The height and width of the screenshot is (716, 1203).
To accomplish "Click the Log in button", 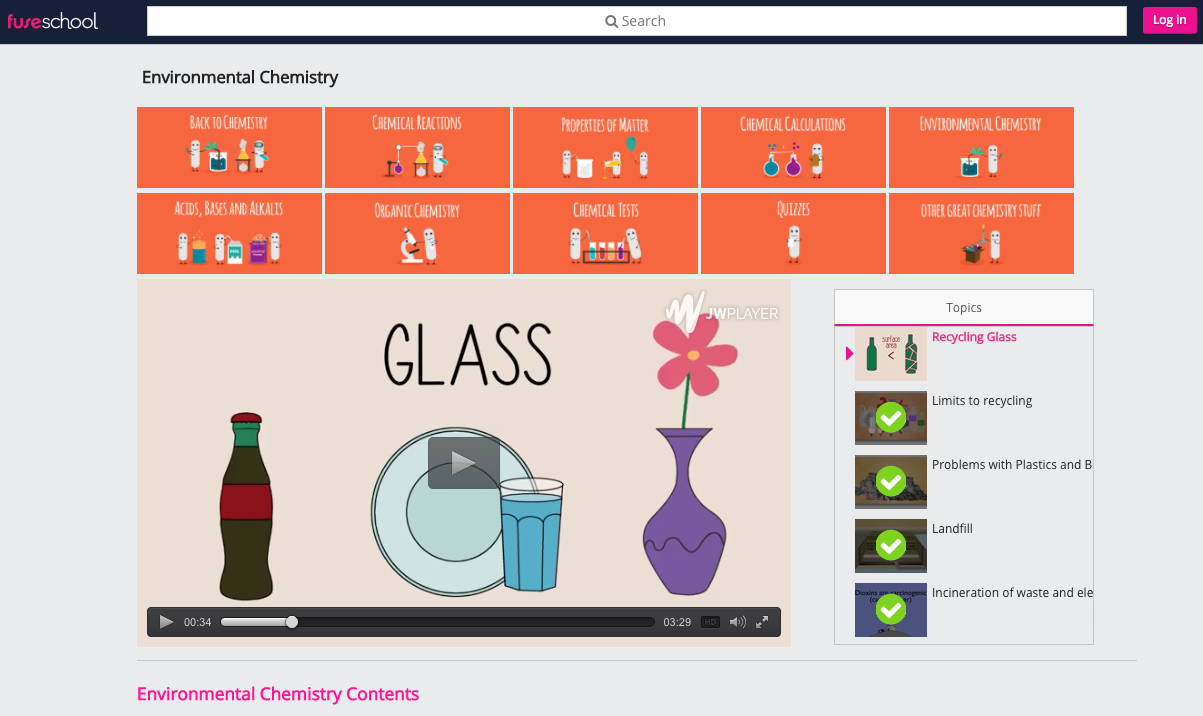I will [x=1168, y=20].
